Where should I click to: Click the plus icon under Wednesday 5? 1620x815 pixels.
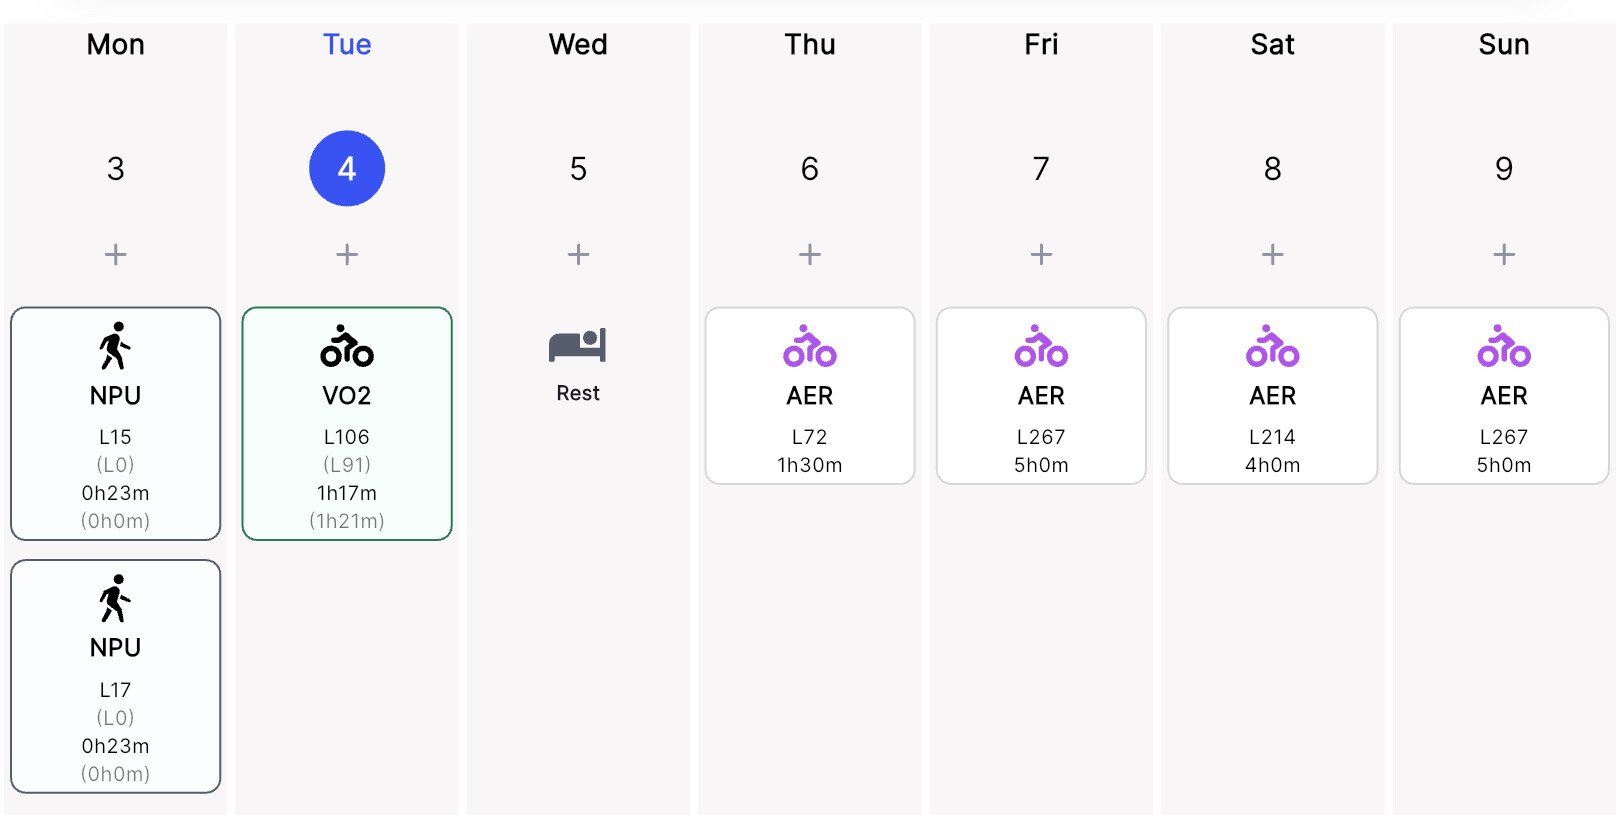tap(578, 255)
